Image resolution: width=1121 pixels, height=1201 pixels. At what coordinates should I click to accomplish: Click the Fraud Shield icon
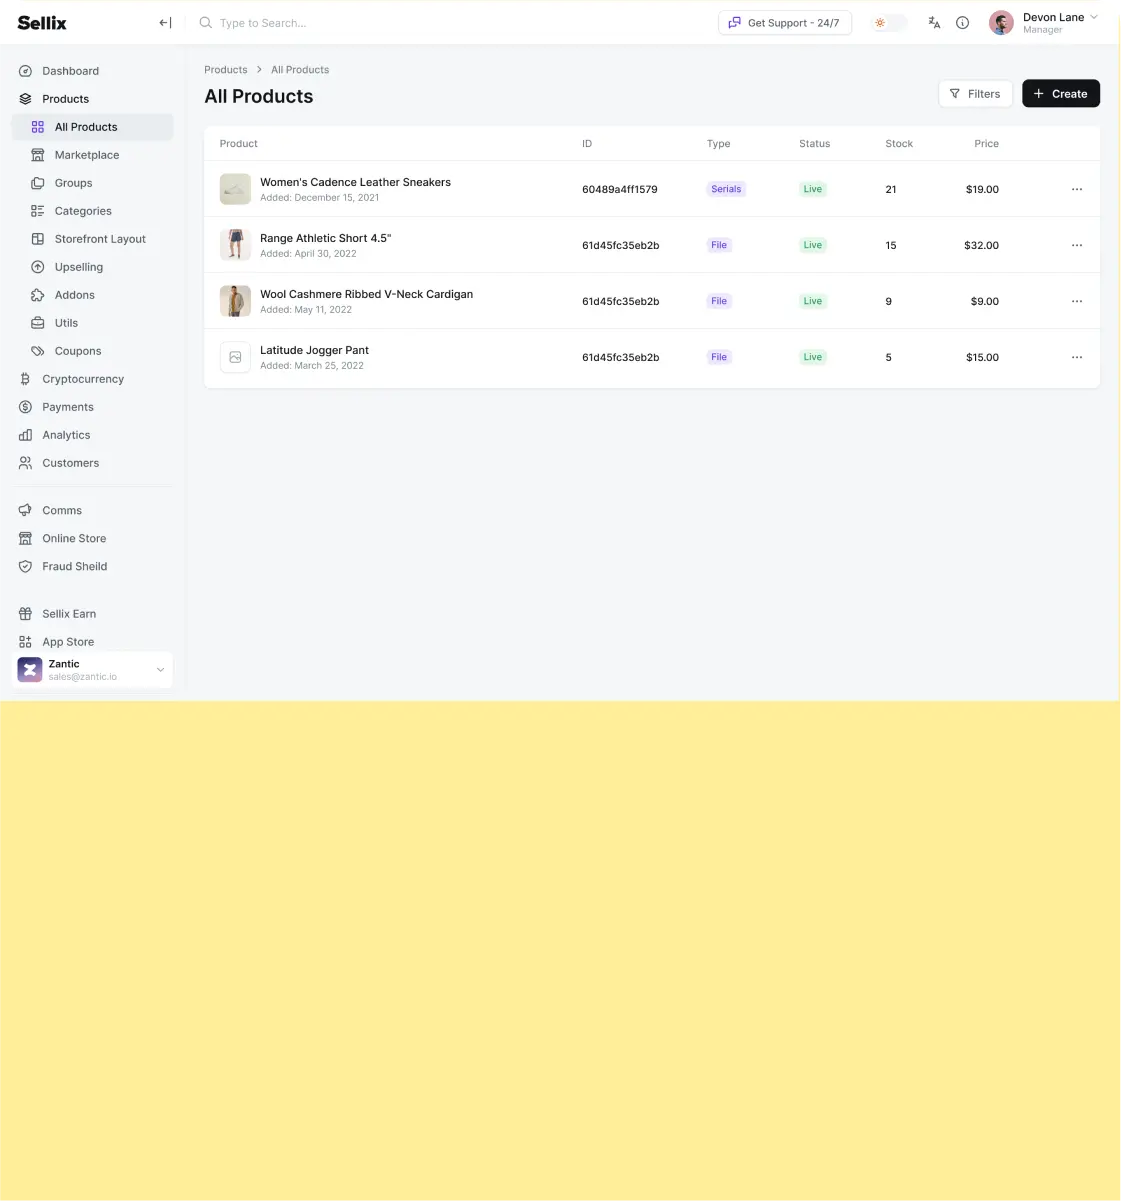pyautogui.click(x=26, y=566)
